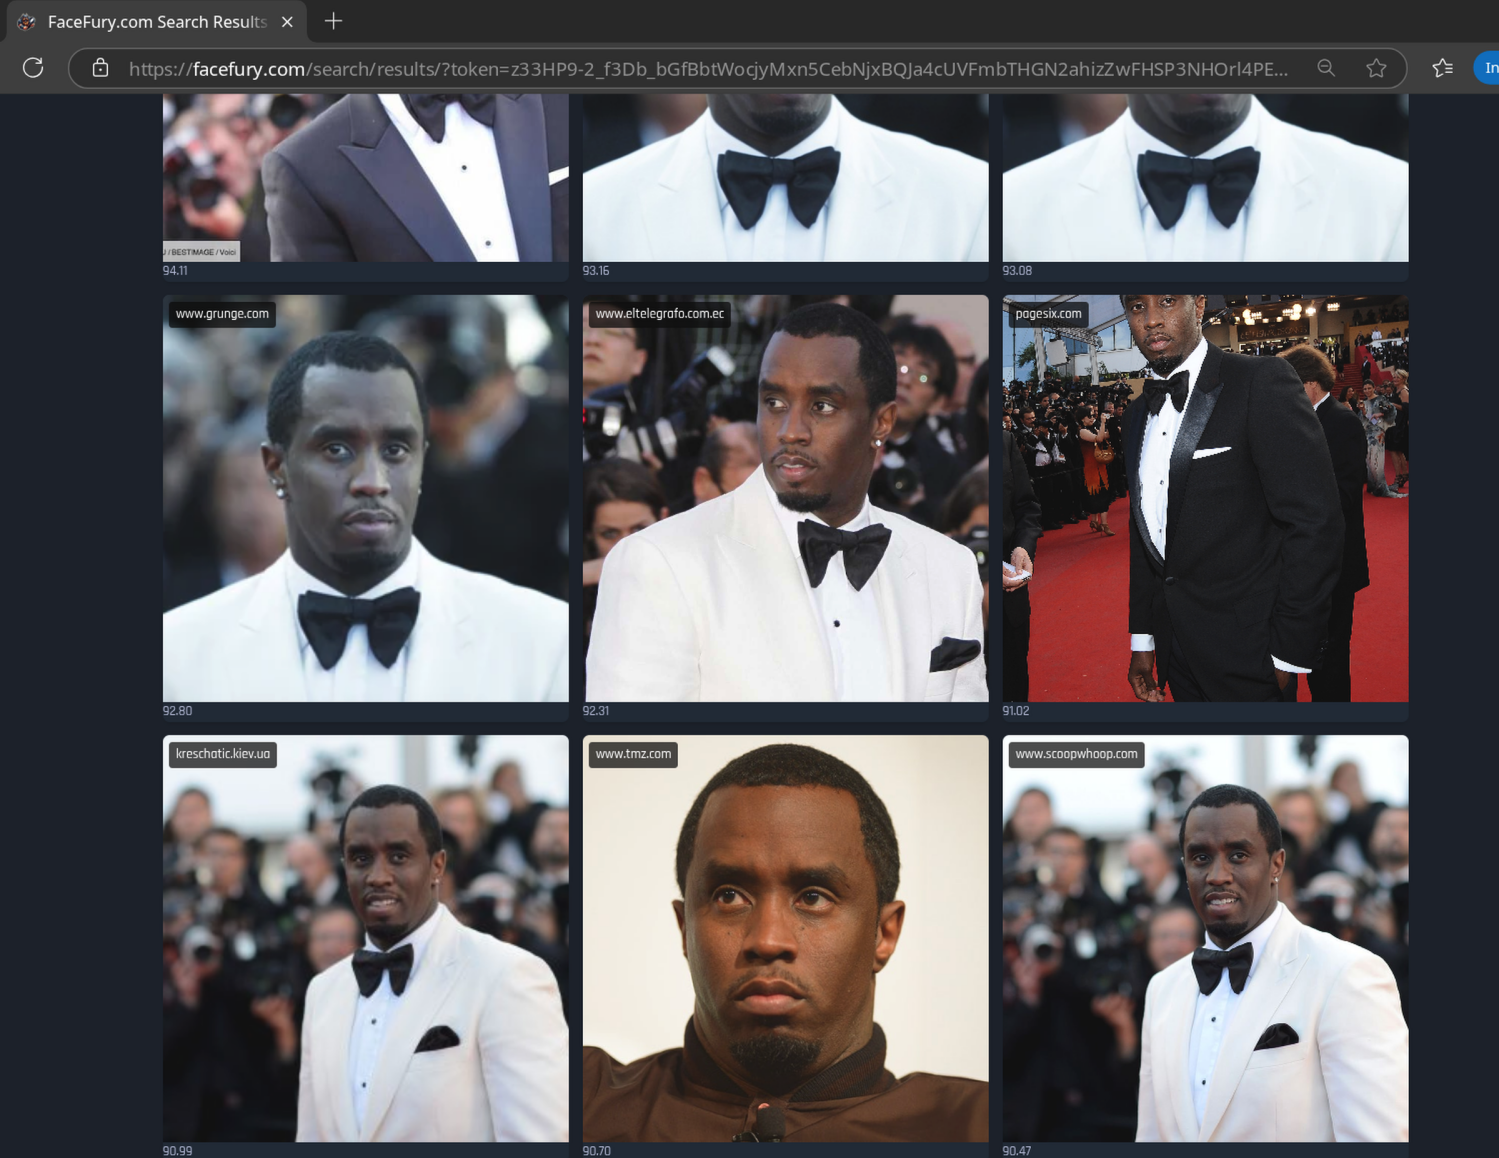
Task: Open the result image scored 93.16
Action: [x=786, y=178]
